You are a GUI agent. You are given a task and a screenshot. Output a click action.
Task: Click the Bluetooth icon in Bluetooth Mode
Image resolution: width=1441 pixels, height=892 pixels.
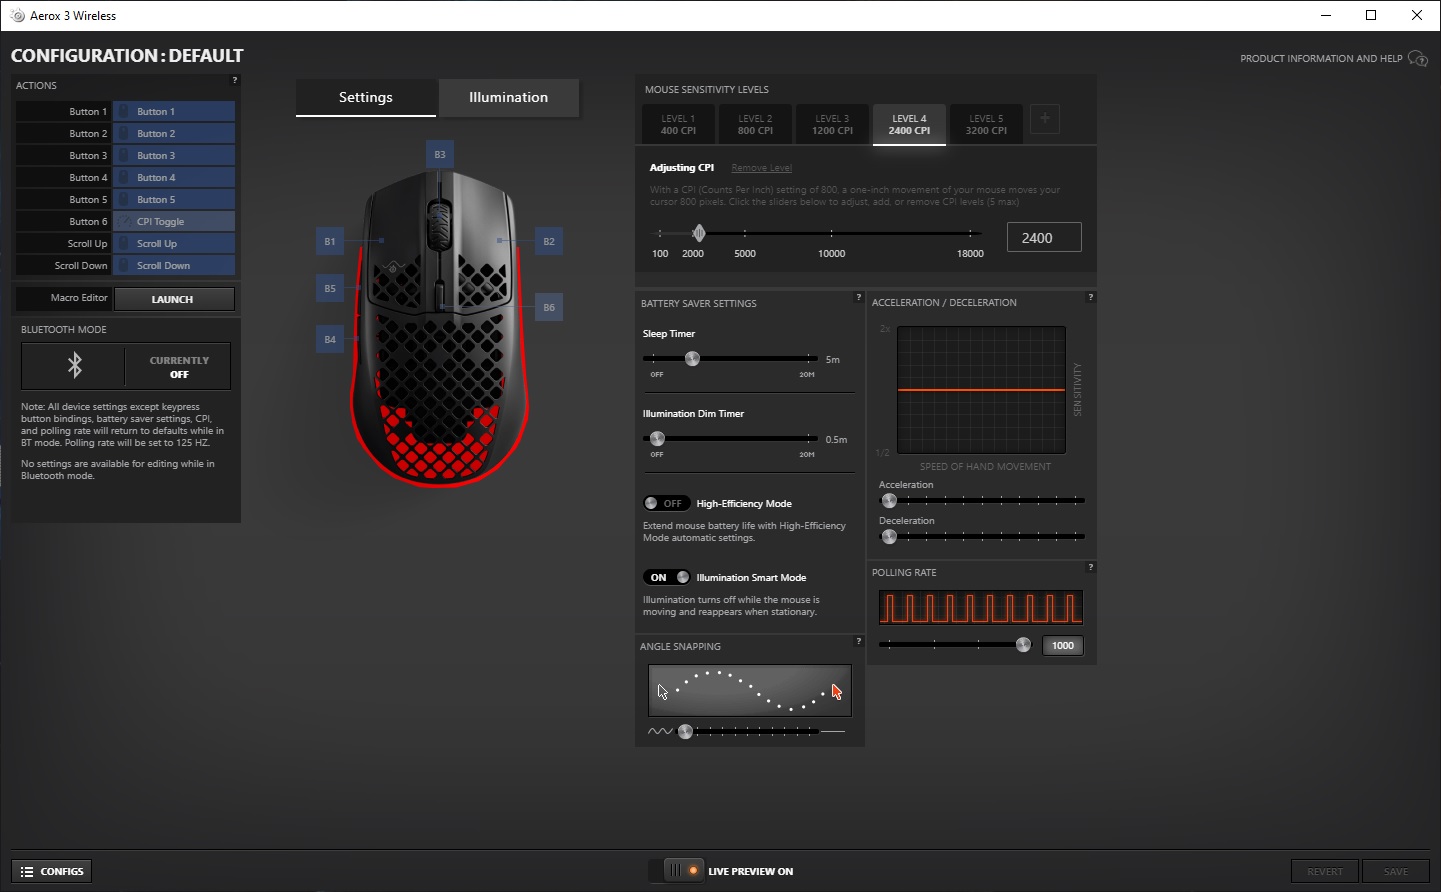(x=75, y=366)
